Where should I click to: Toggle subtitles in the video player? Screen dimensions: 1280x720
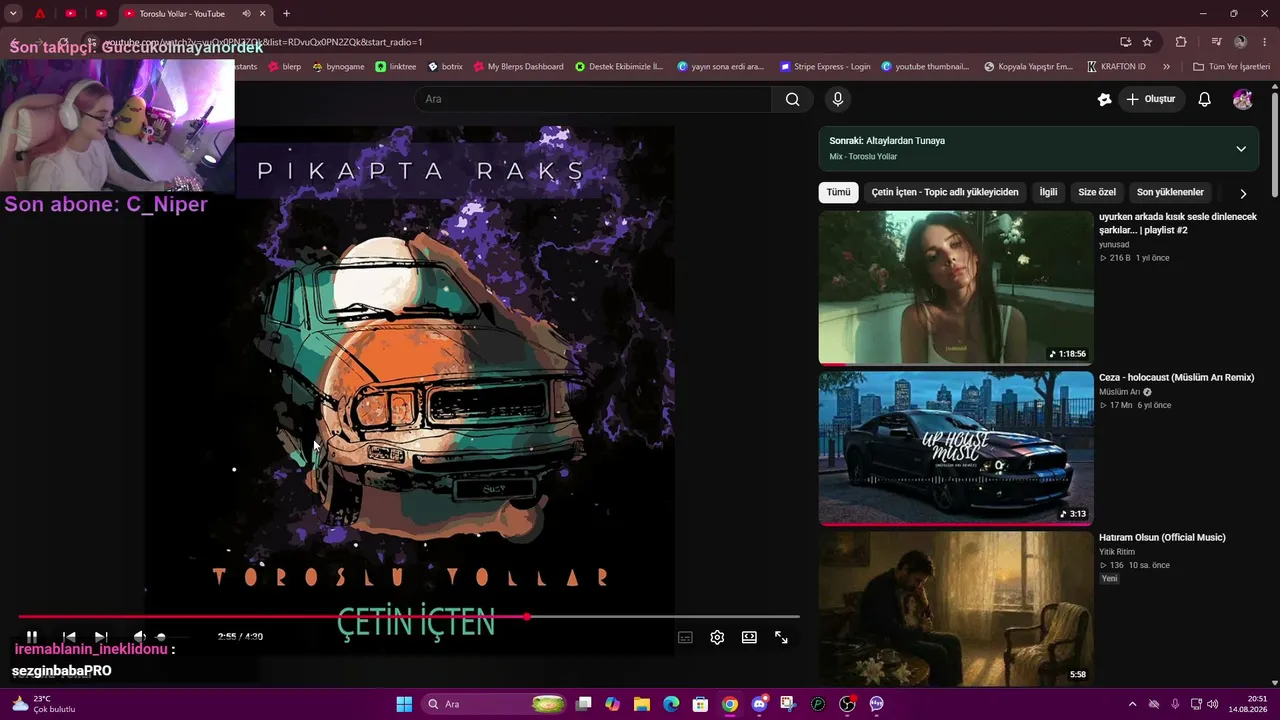685,637
